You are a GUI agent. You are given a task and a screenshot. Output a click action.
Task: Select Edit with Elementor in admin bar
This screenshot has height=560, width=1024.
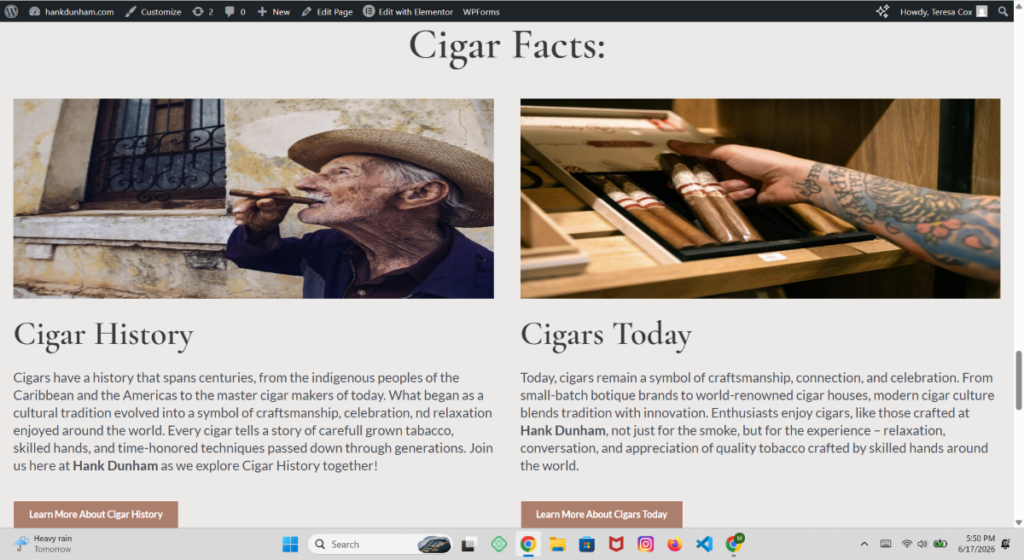[408, 11]
